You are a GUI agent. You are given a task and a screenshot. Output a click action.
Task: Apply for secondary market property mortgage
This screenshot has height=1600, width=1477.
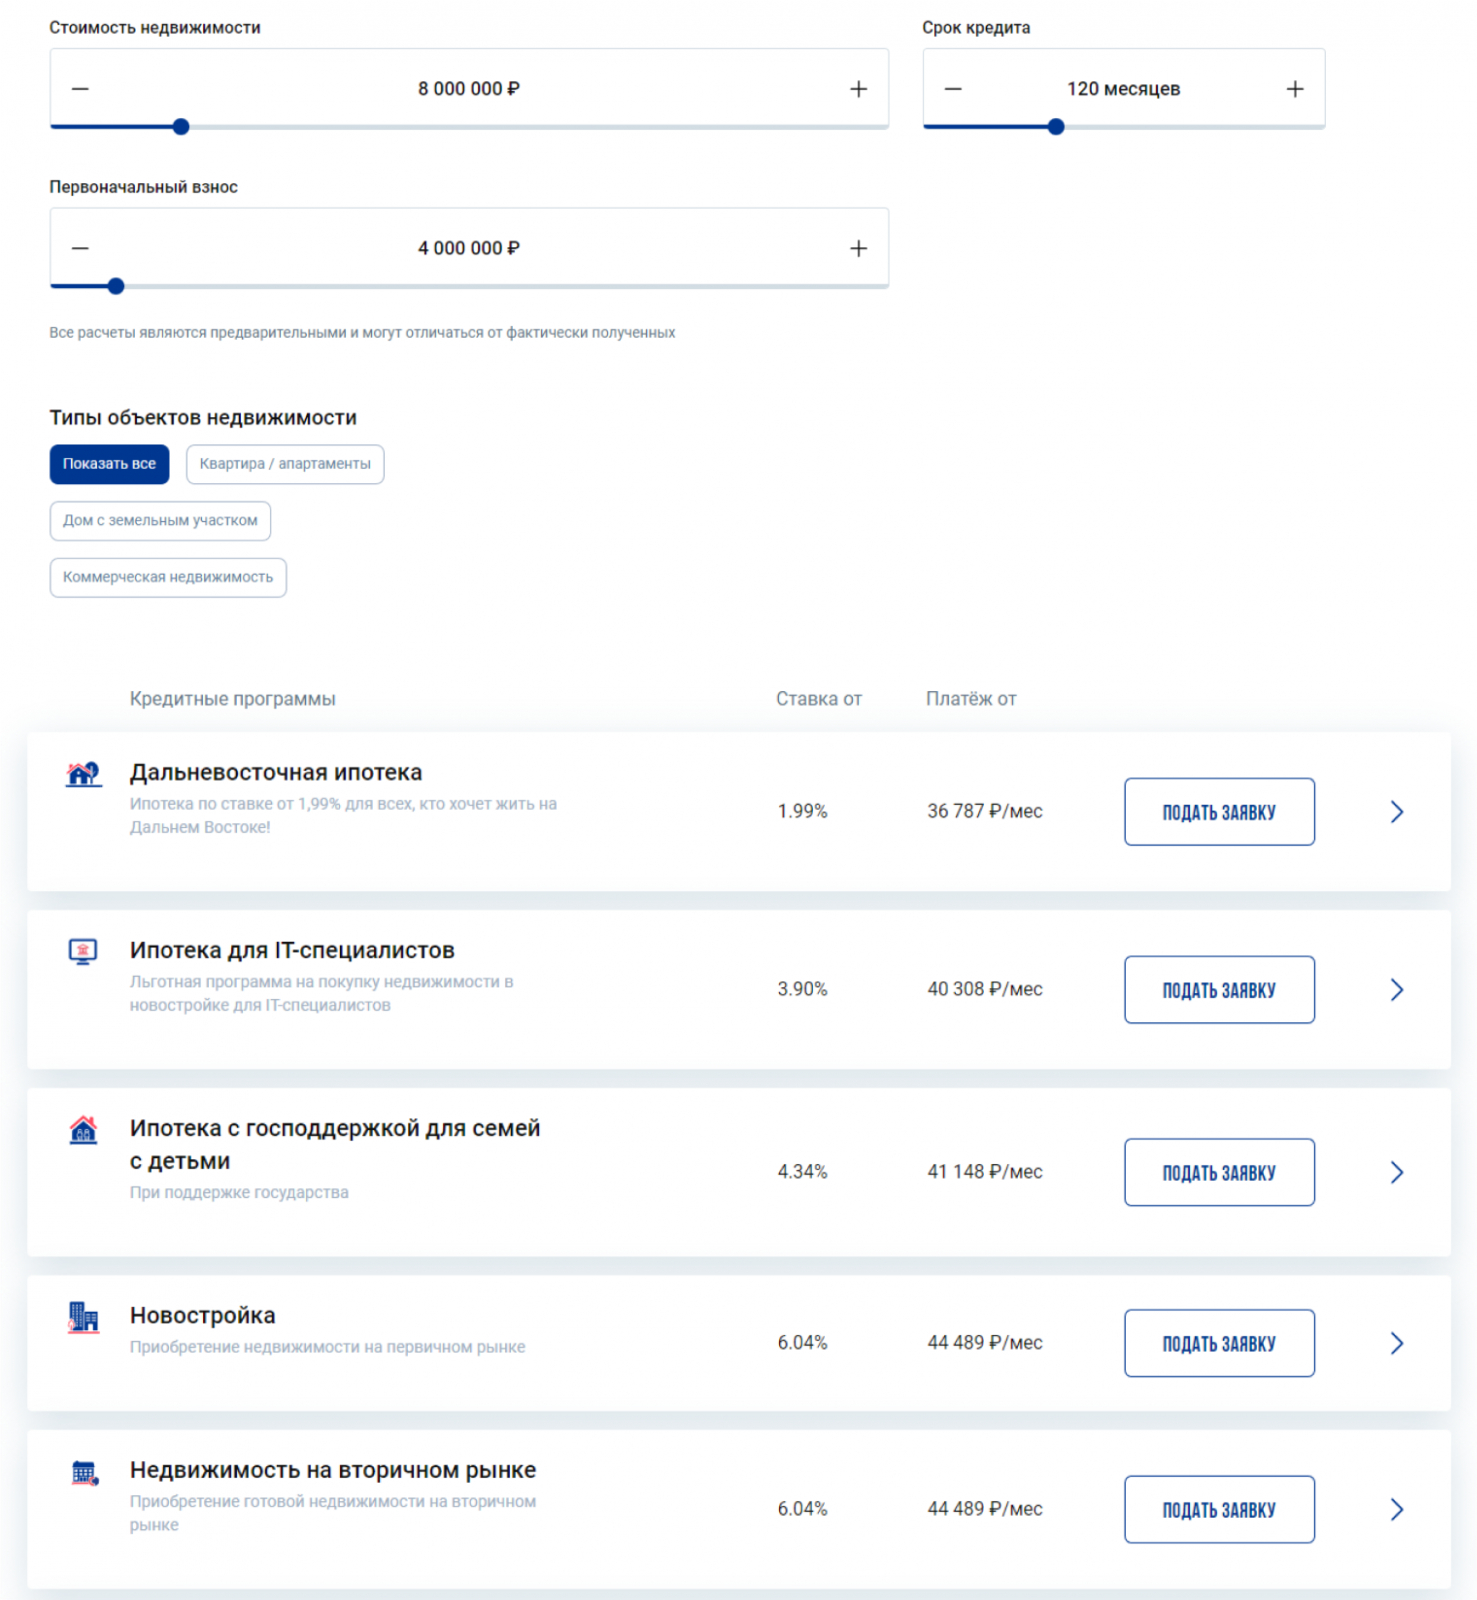(x=1219, y=1509)
